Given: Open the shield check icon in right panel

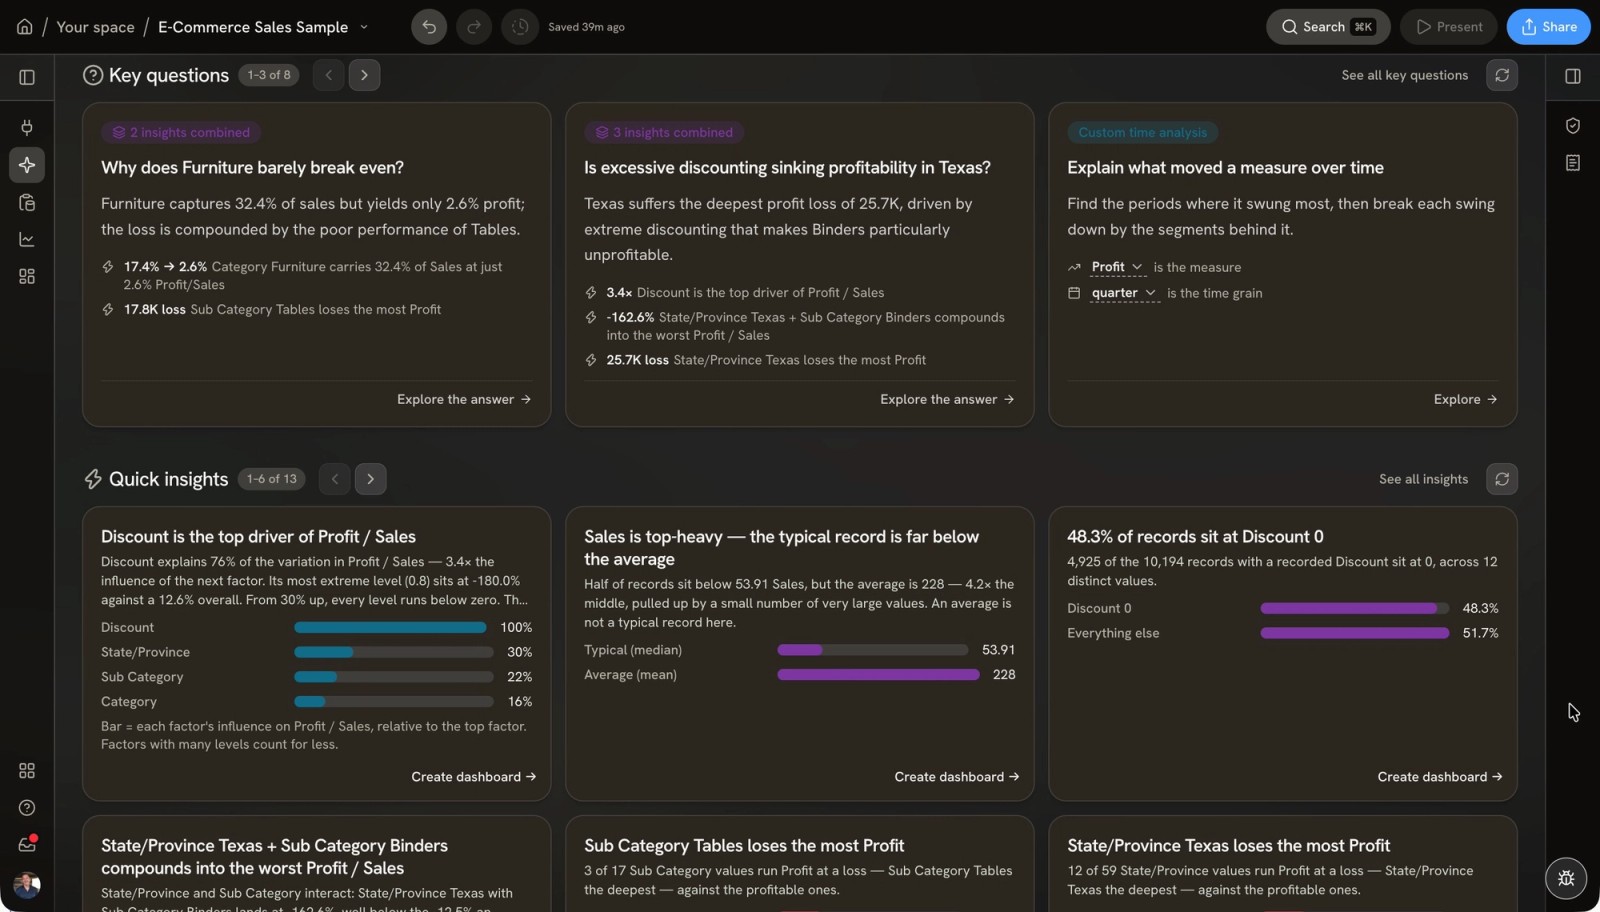Looking at the screenshot, I should pos(1573,125).
